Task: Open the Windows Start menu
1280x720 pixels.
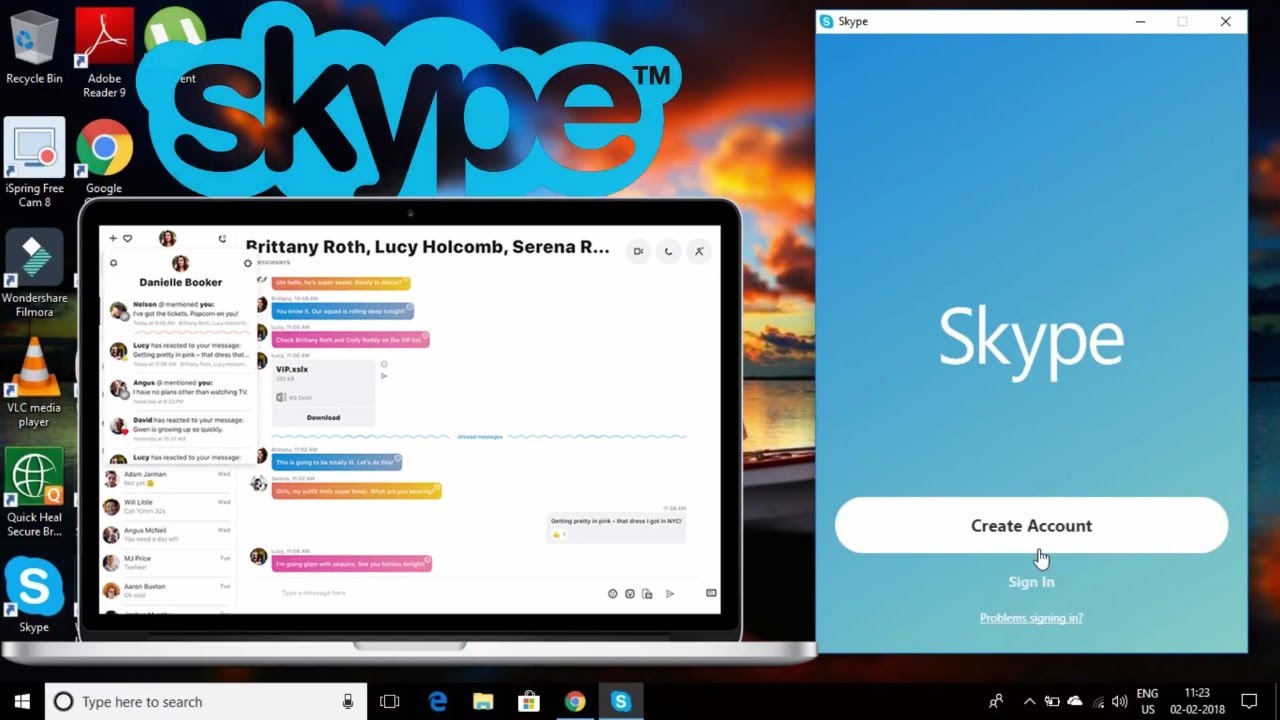Action: tap(22, 701)
